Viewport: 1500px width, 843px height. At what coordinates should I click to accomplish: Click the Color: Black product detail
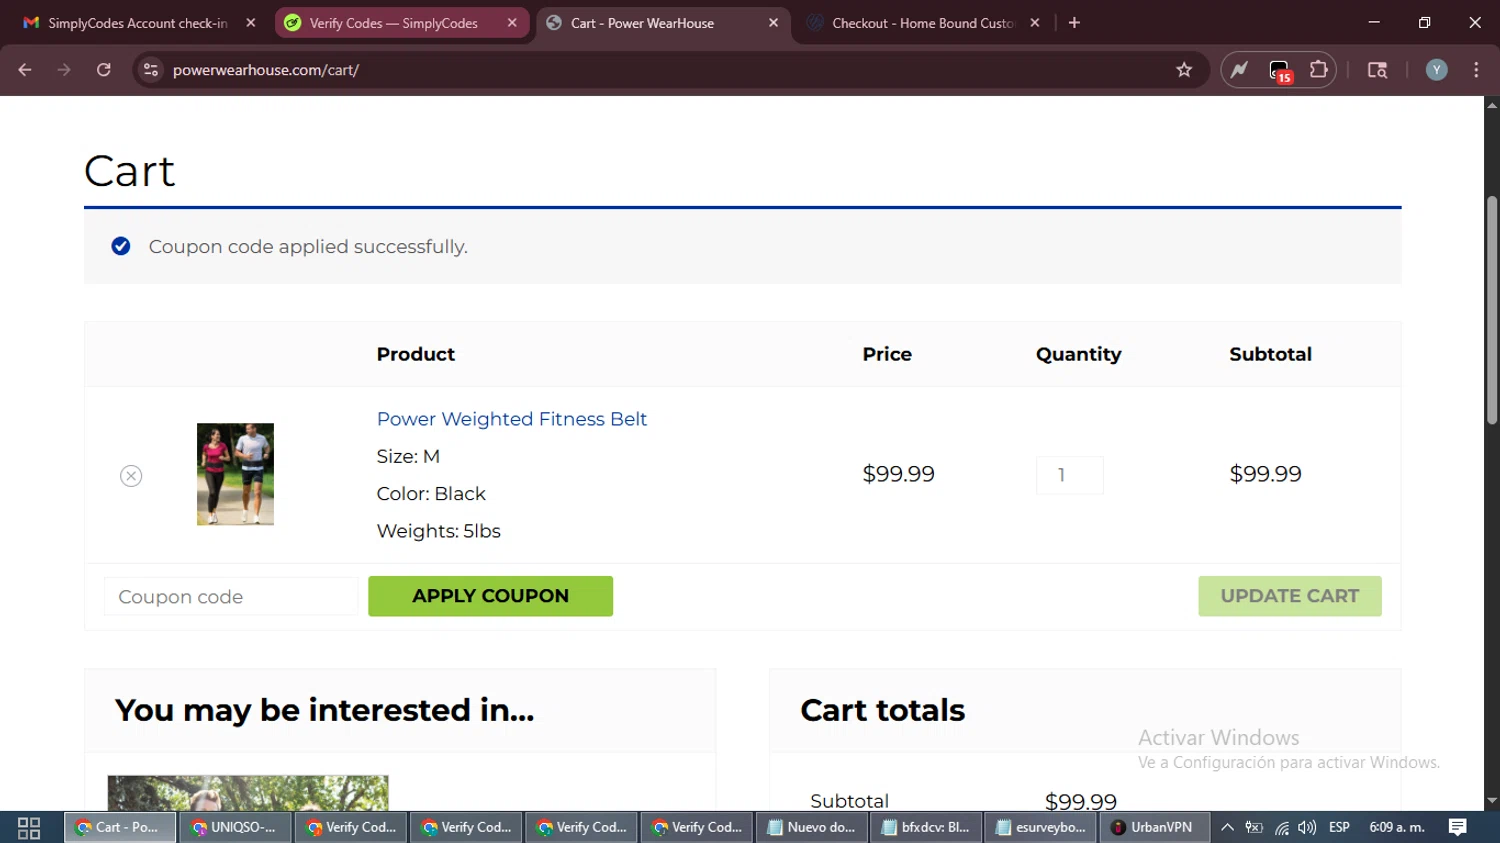tap(431, 494)
